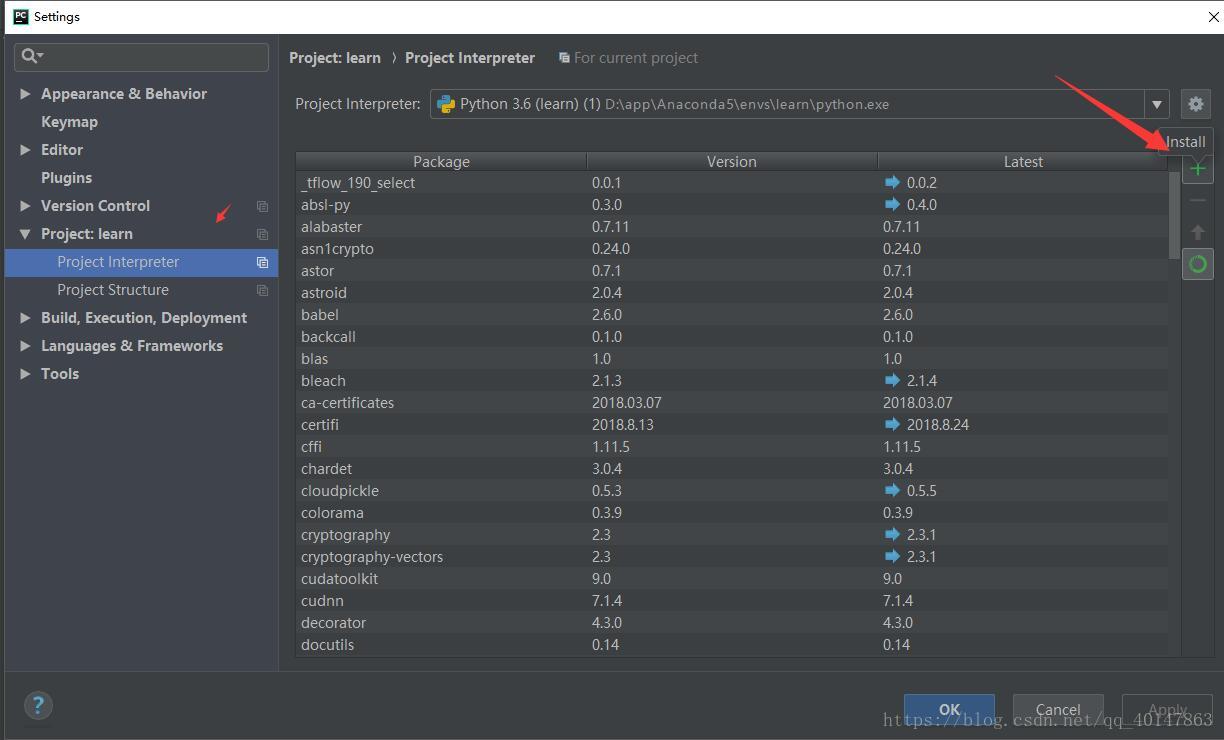Click the copy icon beside Project Structure
The image size is (1224, 740).
pyautogui.click(x=262, y=290)
